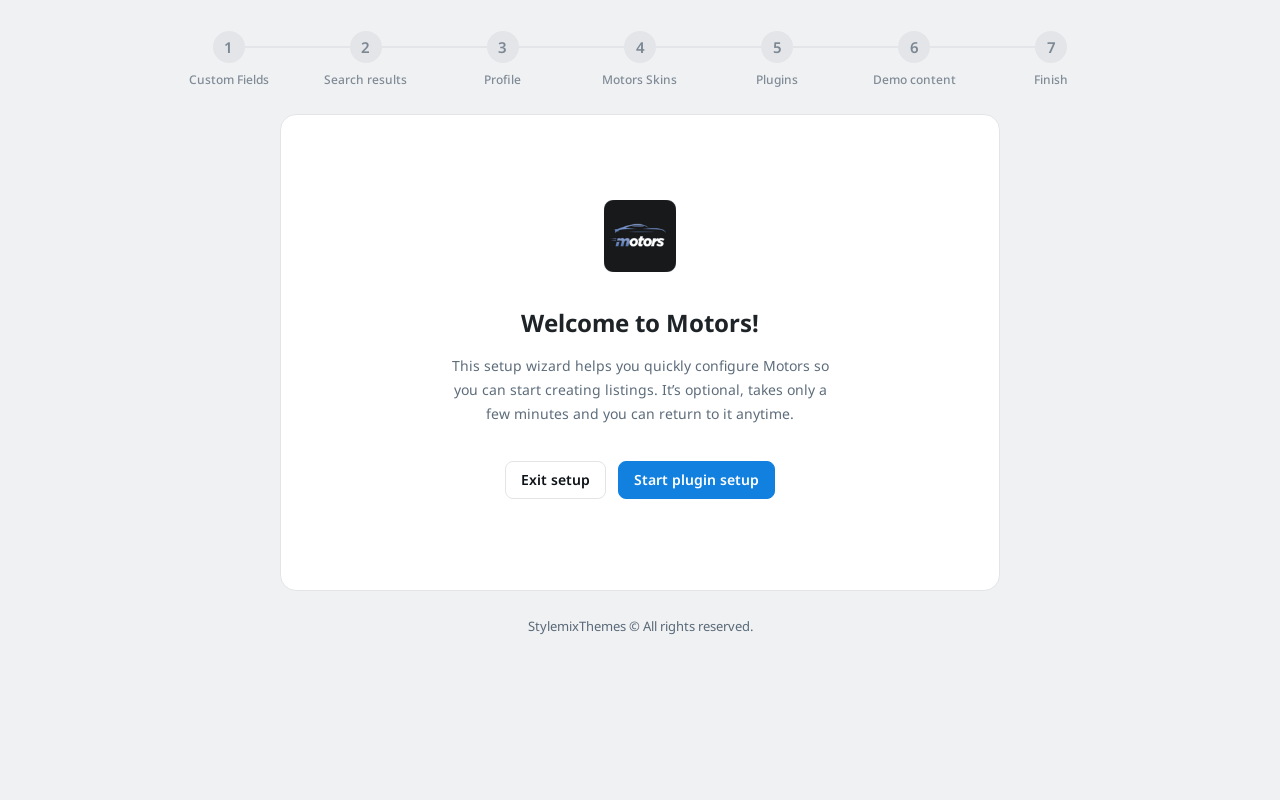1280x800 pixels.
Task: Click the Demo content step label
Action: point(914,80)
